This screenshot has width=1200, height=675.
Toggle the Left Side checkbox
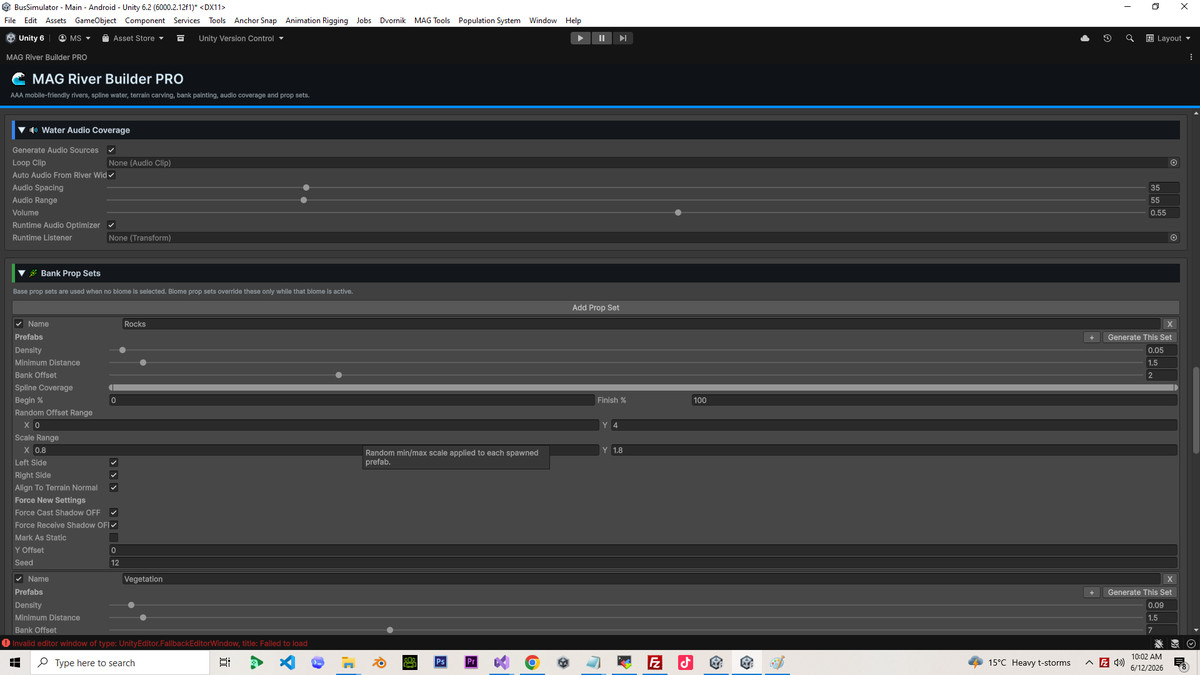pos(113,463)
